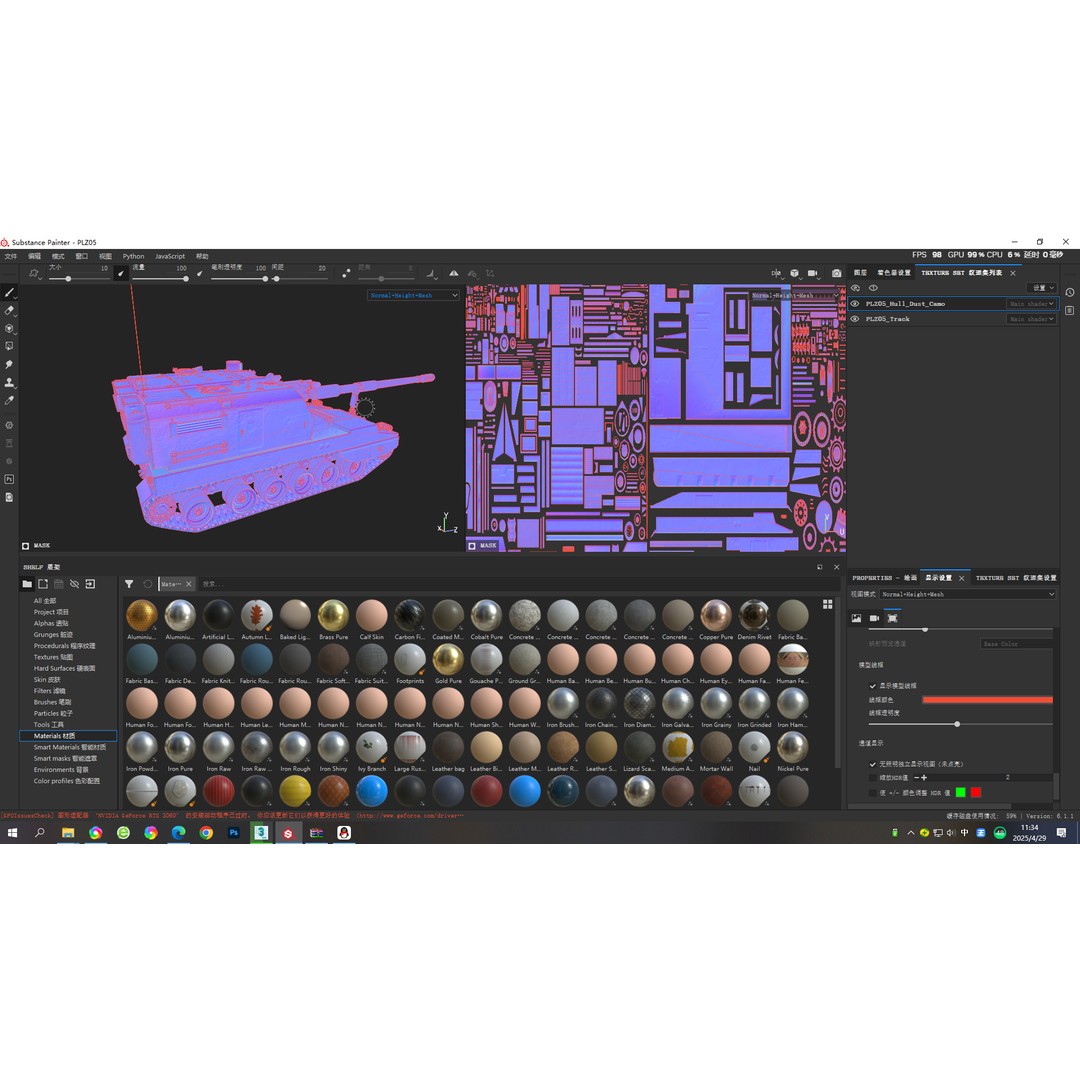Open Main shader dropdown for PLZ05_Track

pos(1031,319)
